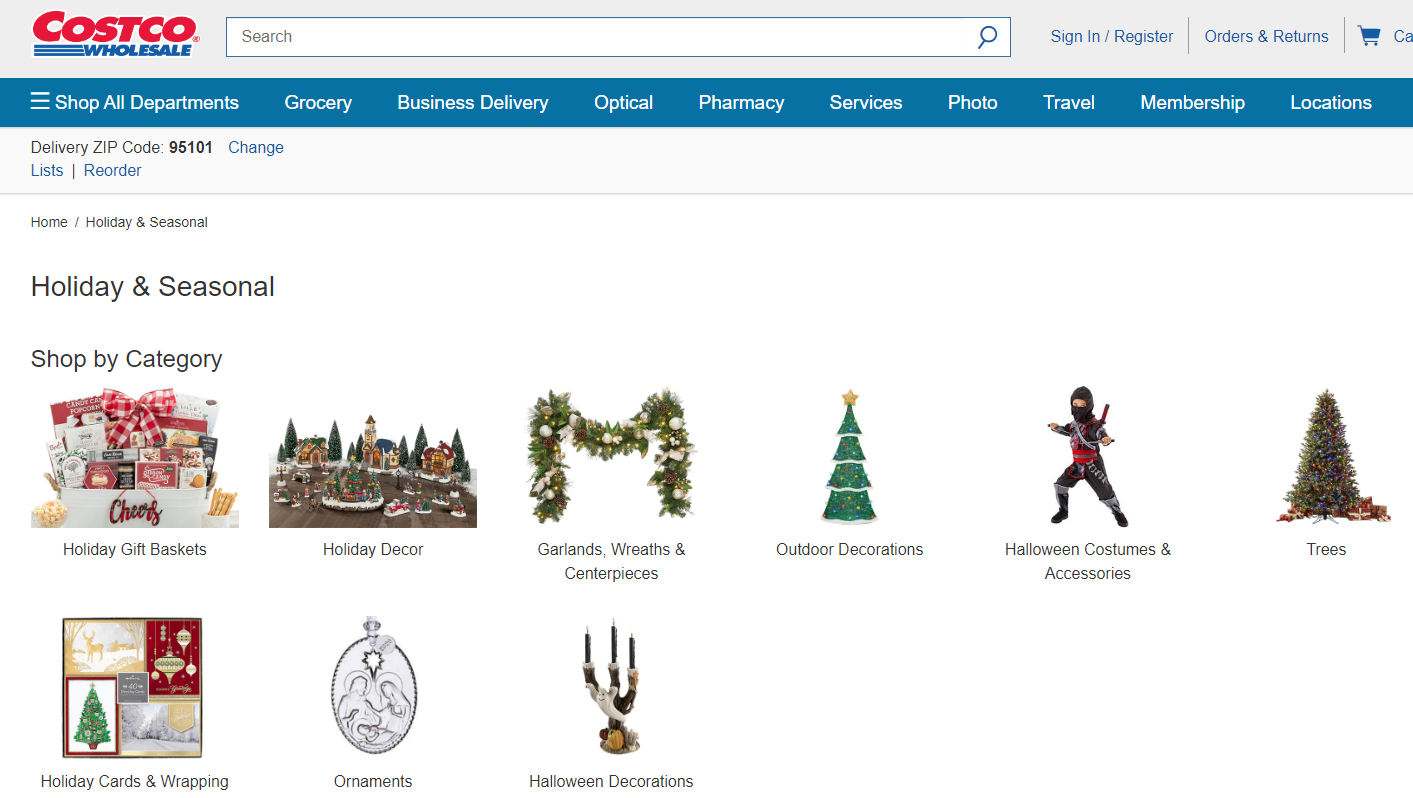Select the Halloween Costumes ninja image
Viewport: 1413px width, 798px height.
(x=1088, y=458)
